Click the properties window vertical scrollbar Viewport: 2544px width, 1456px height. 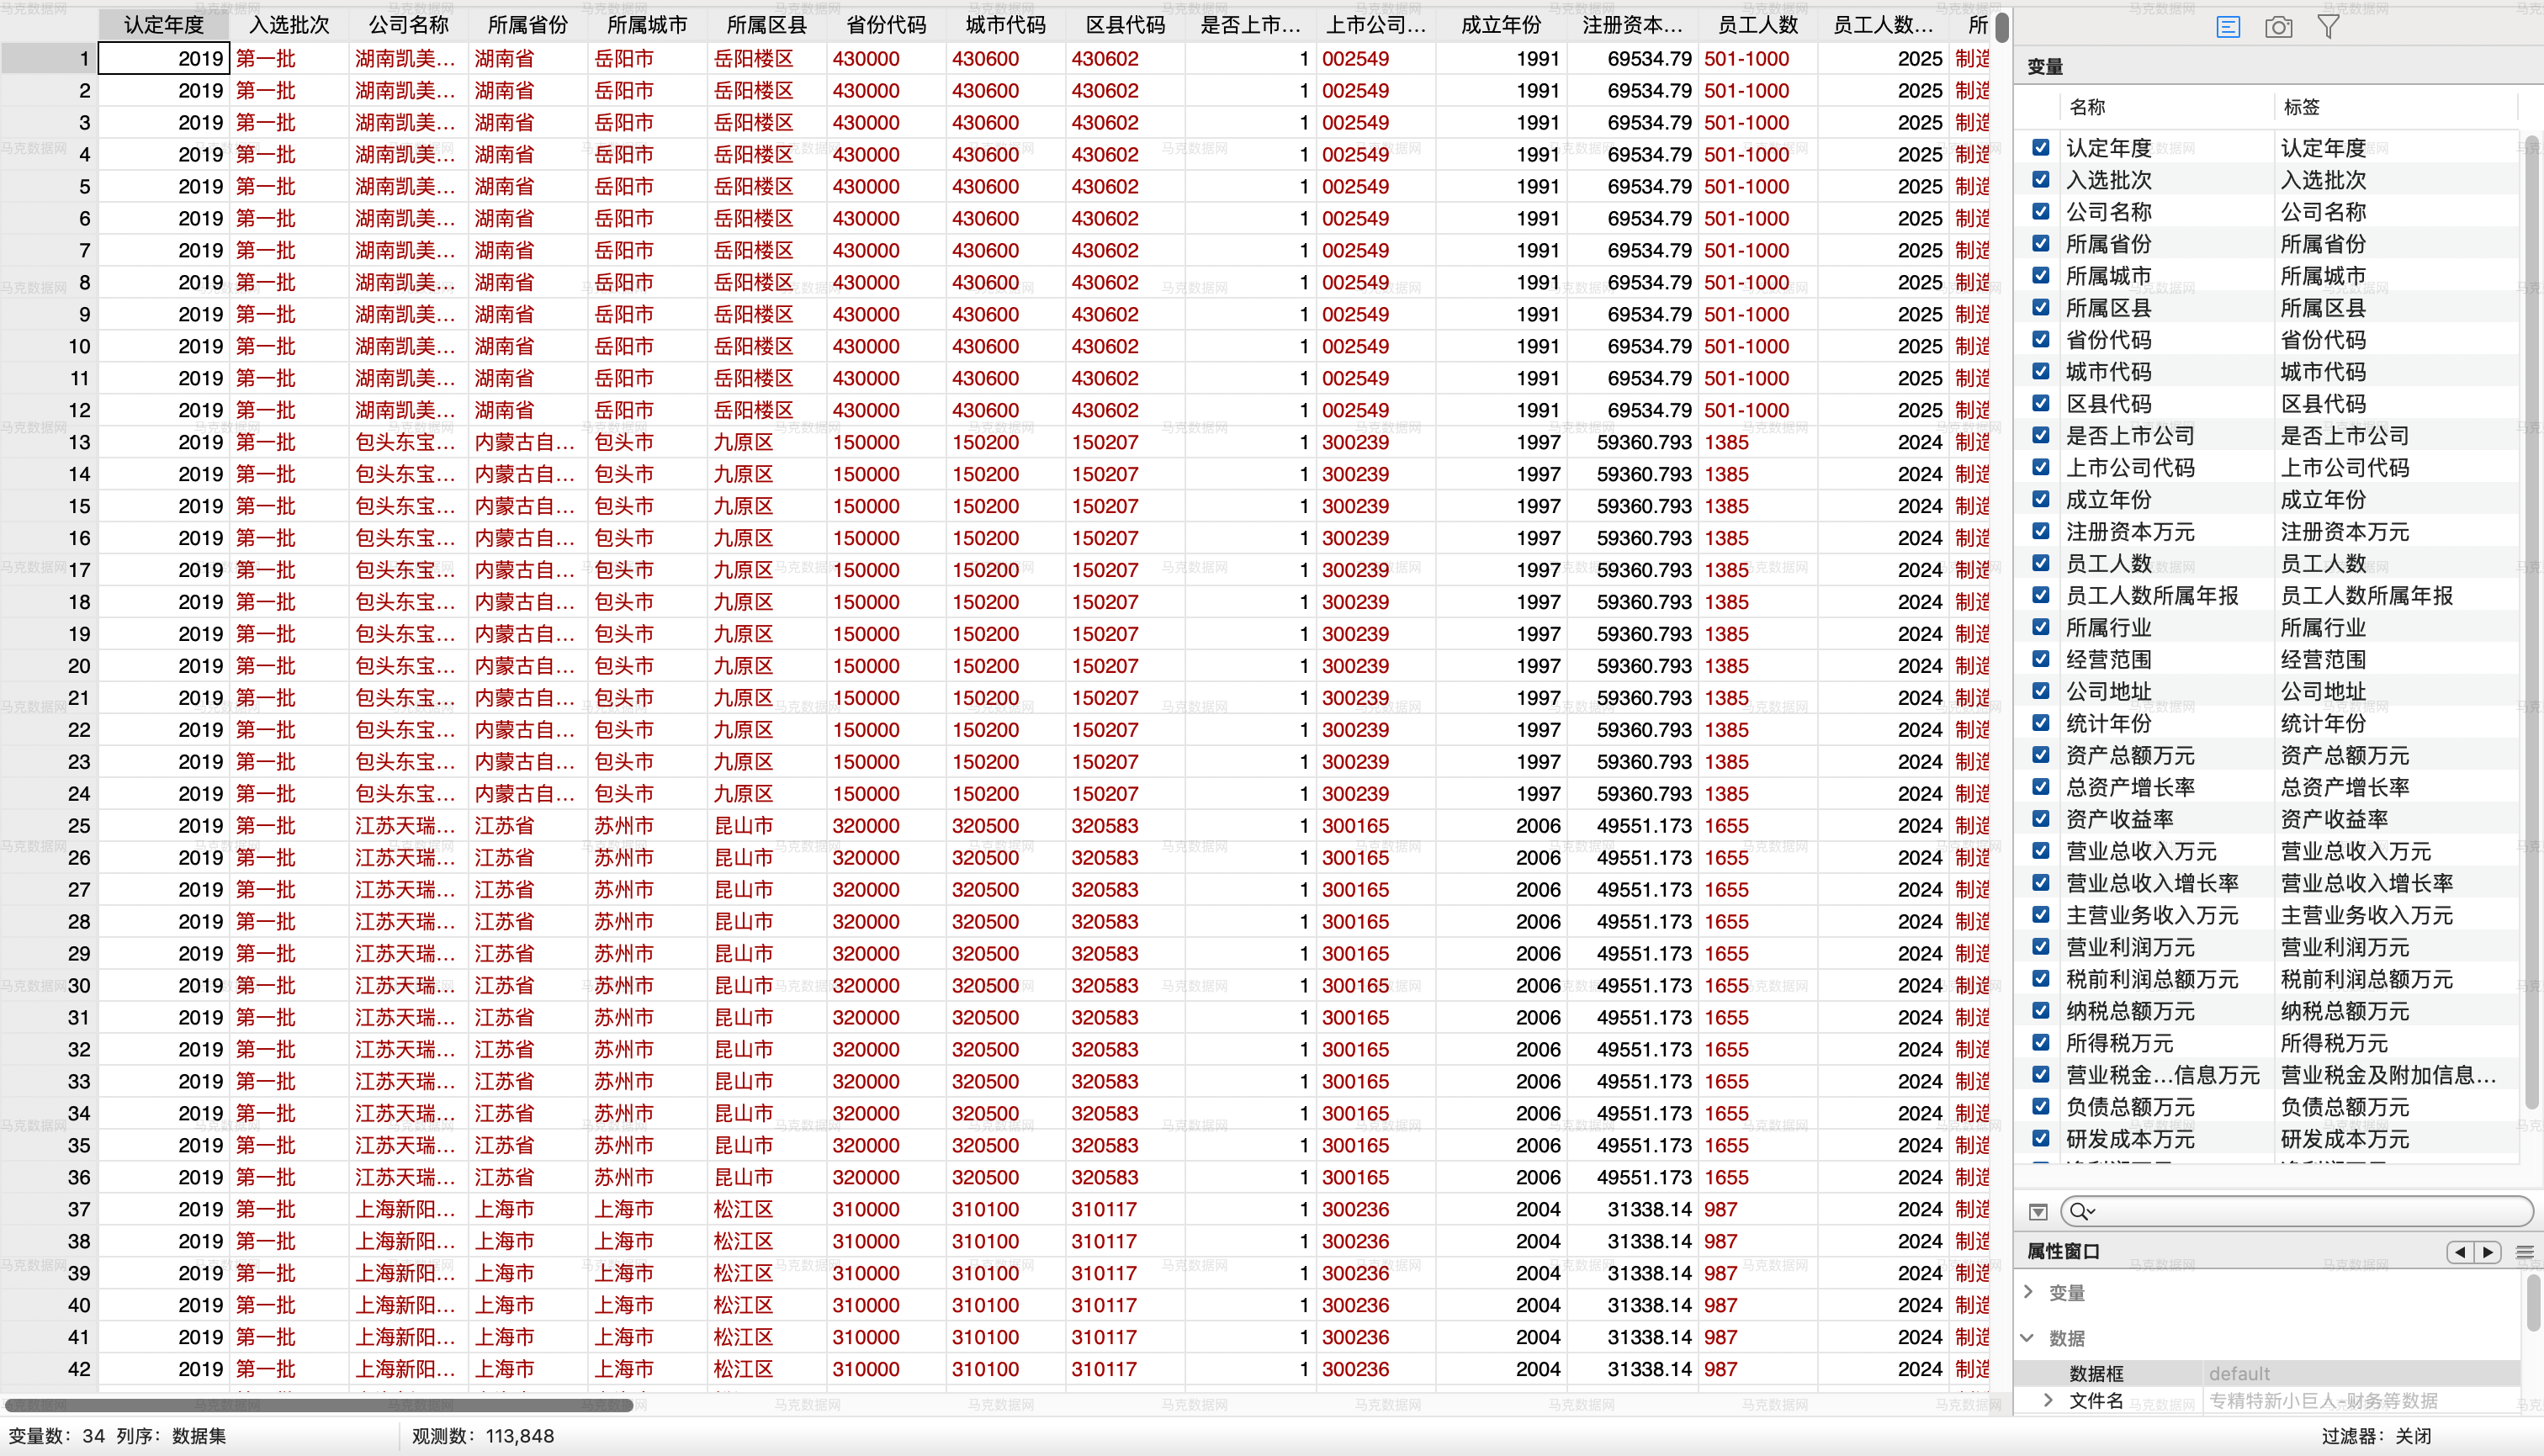pos(2534,1302)
